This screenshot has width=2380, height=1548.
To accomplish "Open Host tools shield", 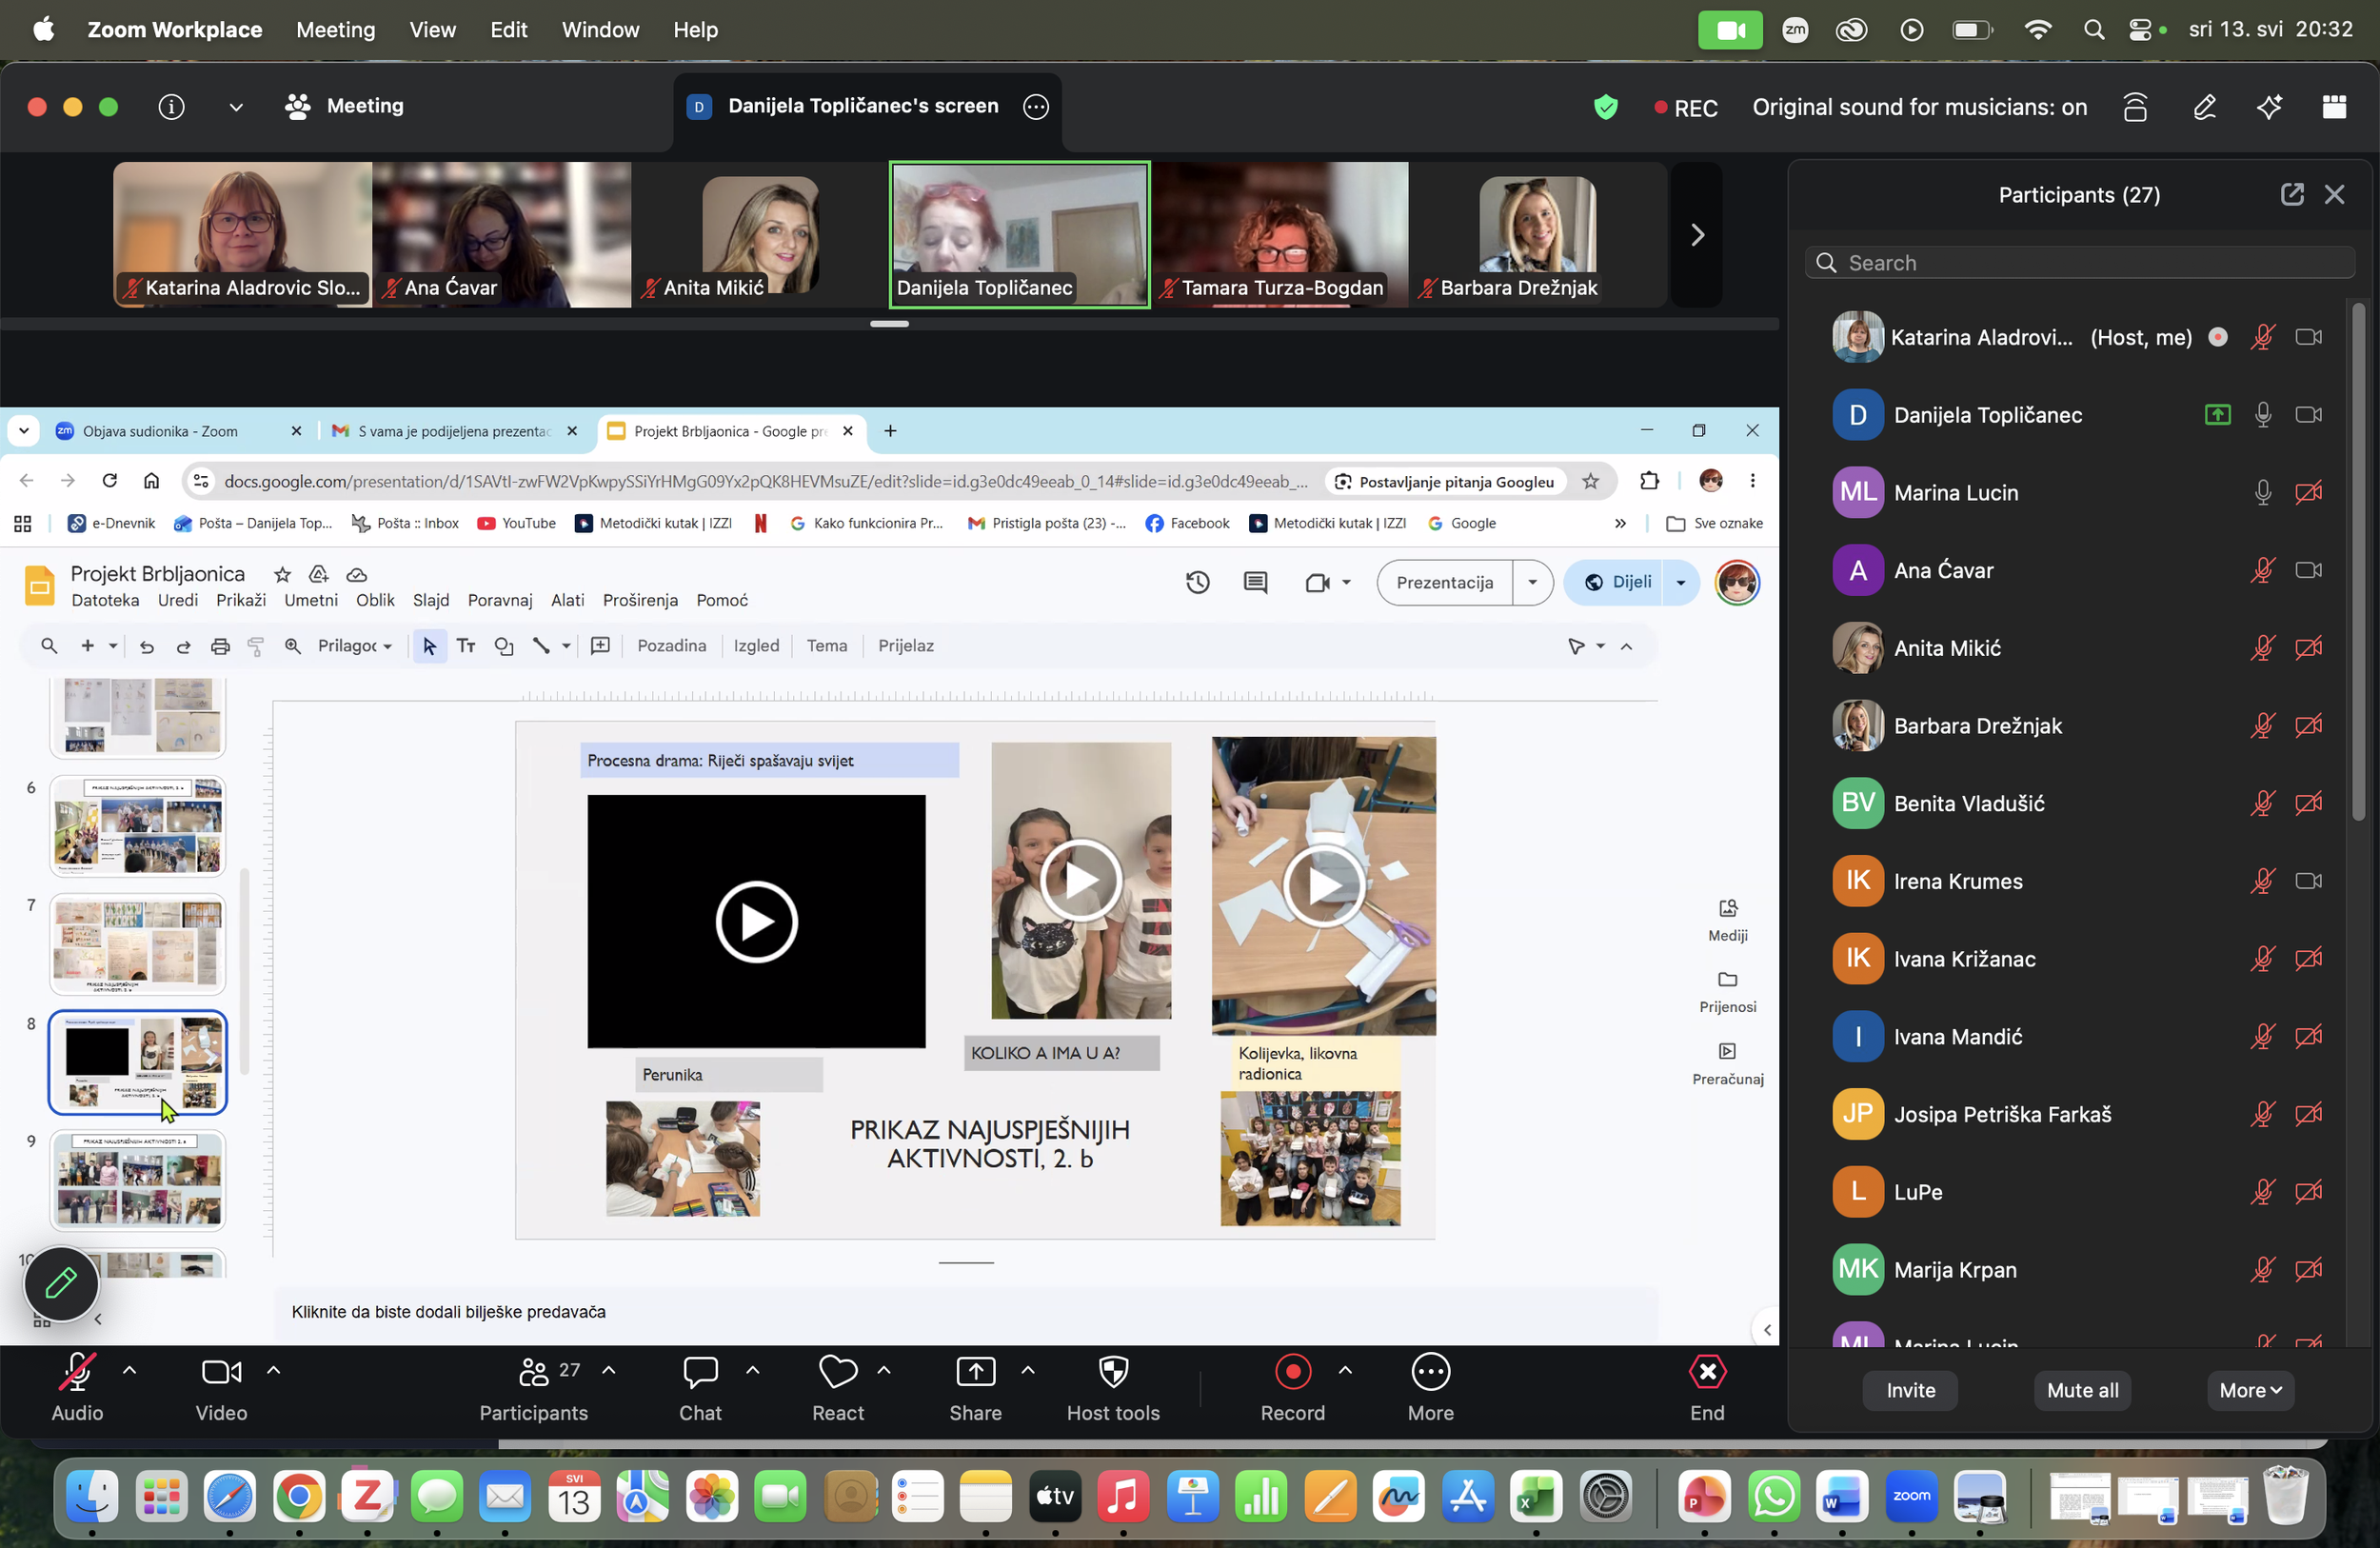I will tap(1113, 1388).
